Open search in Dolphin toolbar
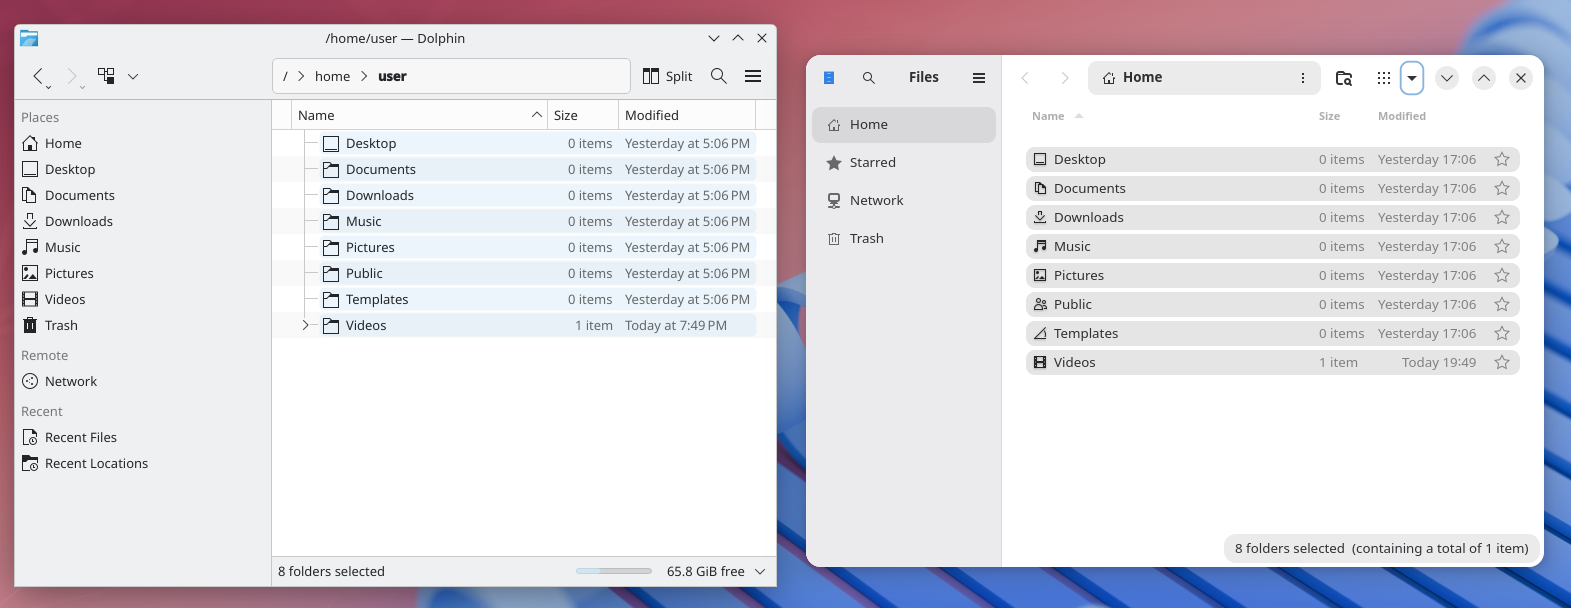 719,76
